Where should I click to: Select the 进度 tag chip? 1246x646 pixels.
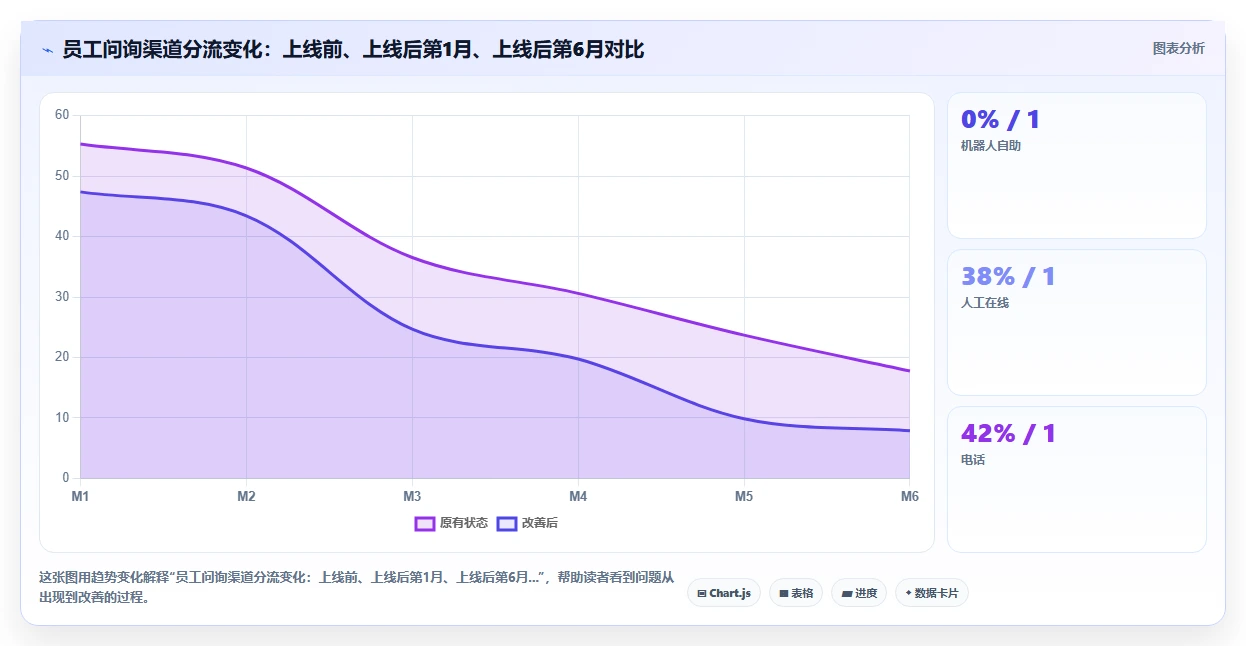[859, 593]
